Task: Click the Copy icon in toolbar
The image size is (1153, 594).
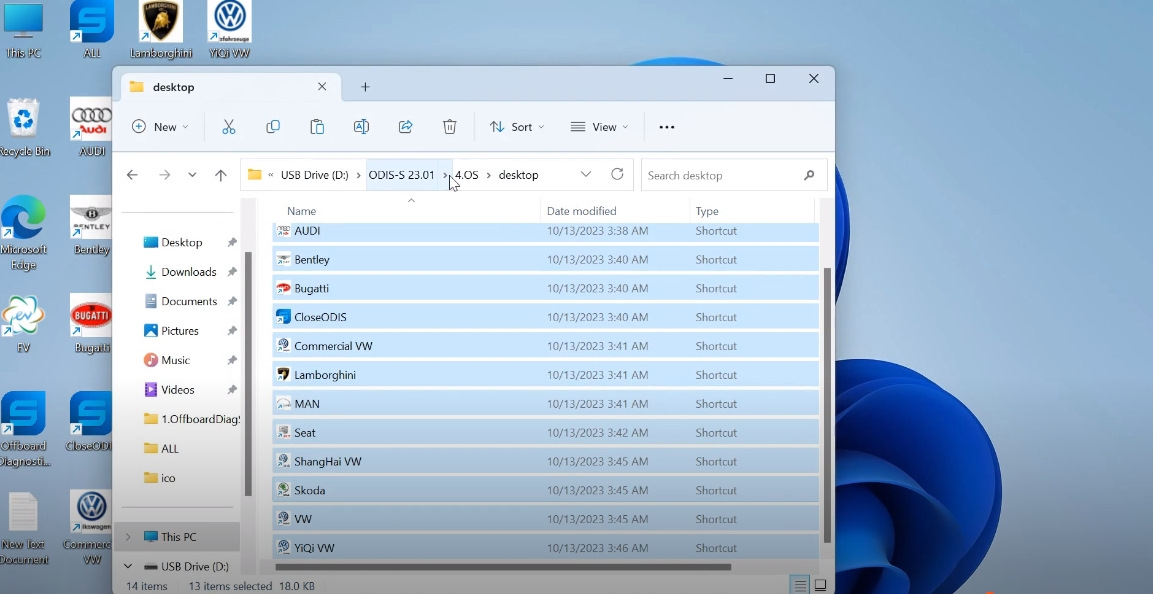Action: (273, 127)
